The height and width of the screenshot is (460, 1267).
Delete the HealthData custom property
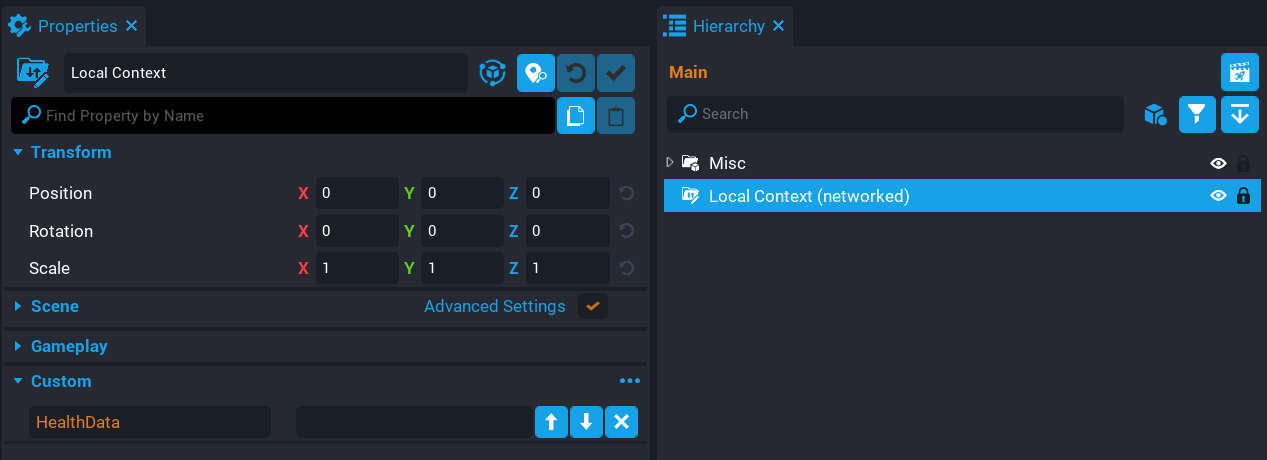(x=621, y=422)
